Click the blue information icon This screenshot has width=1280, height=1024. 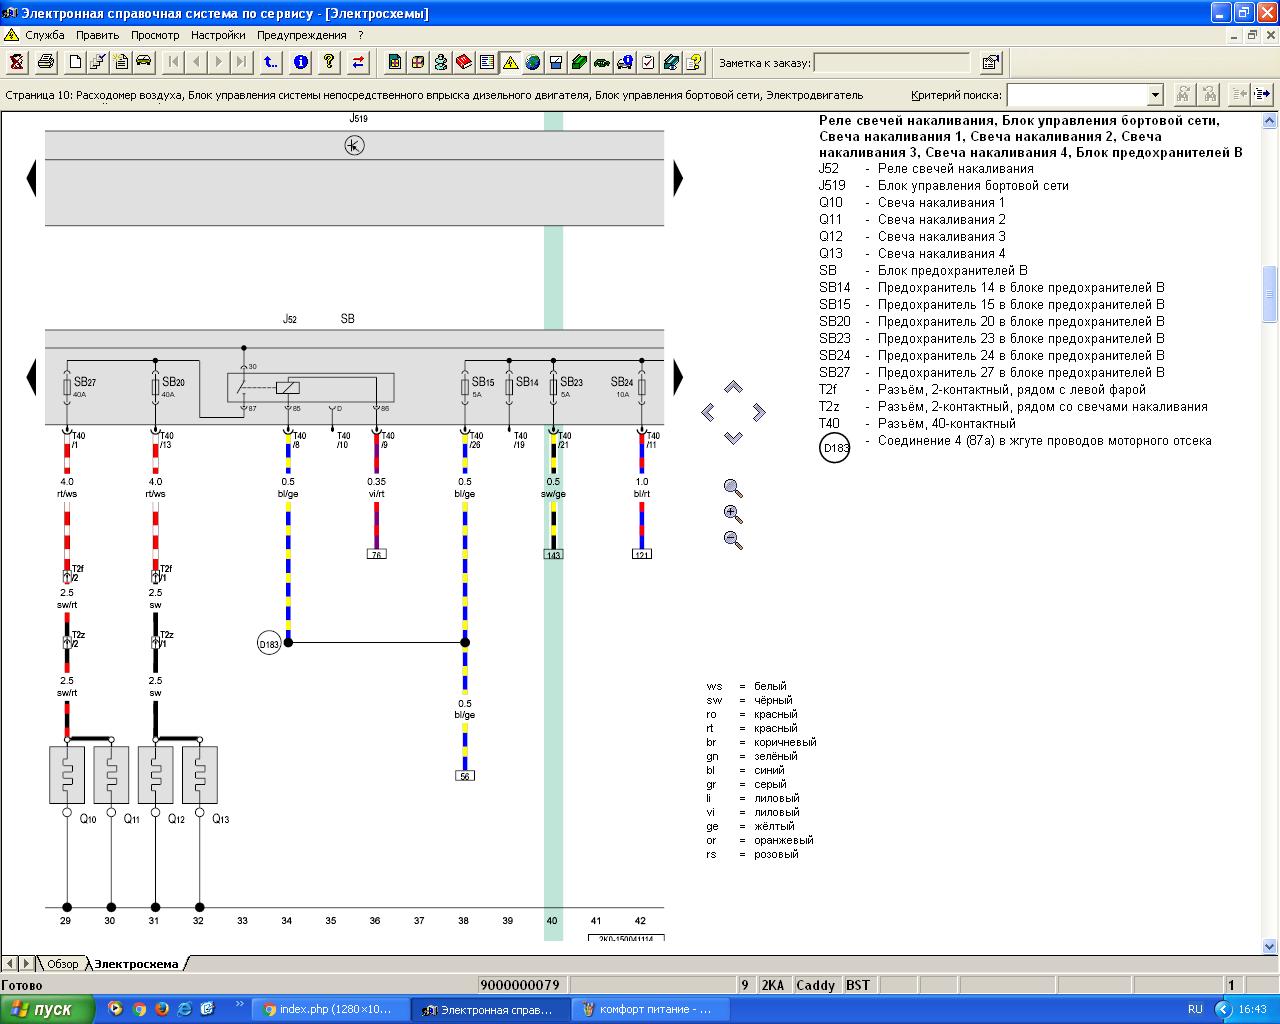(x=301, y=62)
